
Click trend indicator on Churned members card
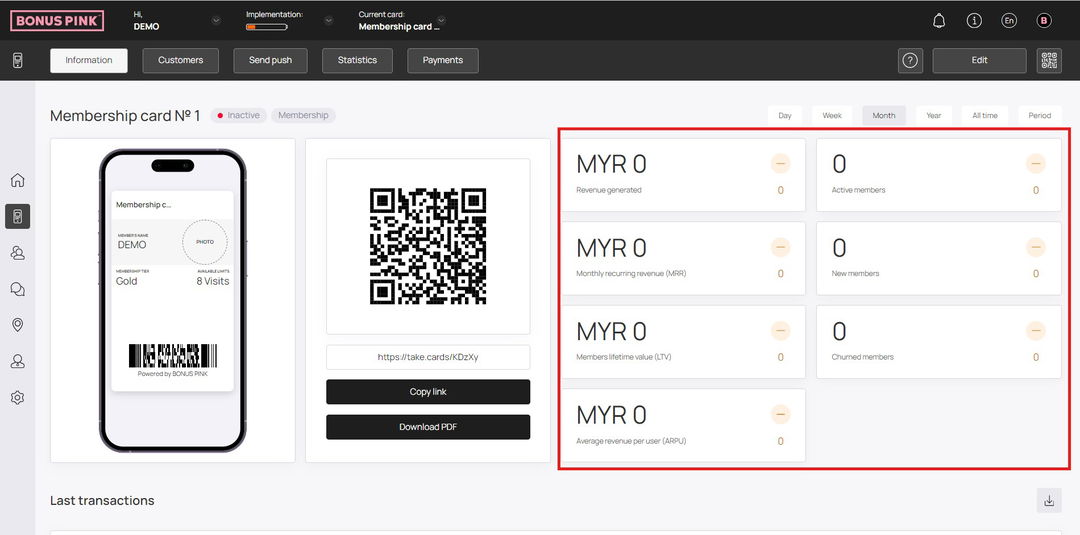tap(1036, 331)
